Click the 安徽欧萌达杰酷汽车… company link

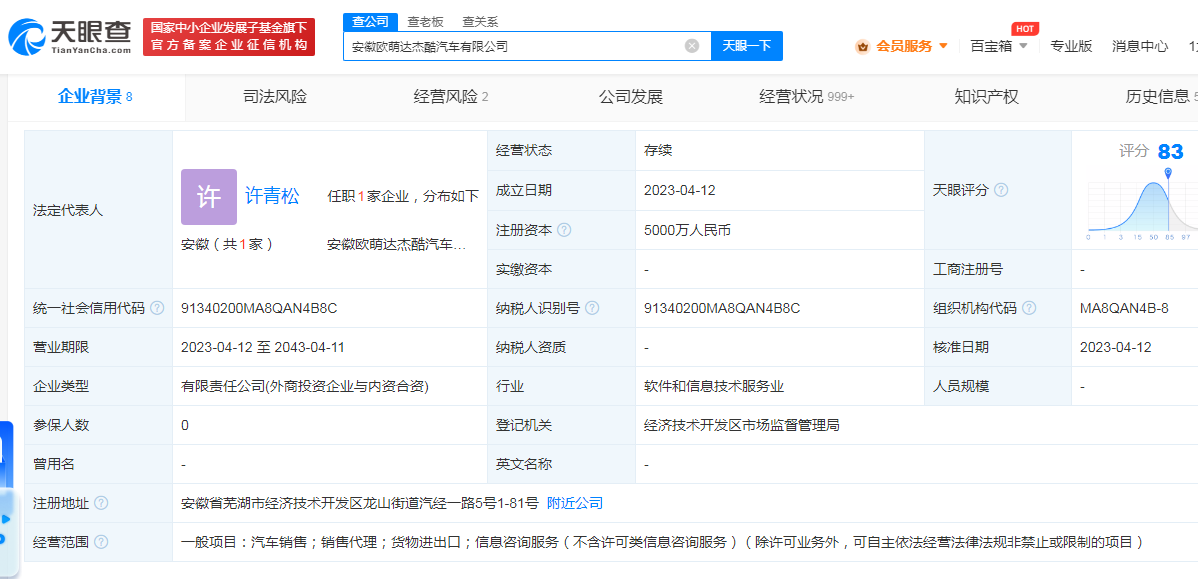tap(397, 244)
